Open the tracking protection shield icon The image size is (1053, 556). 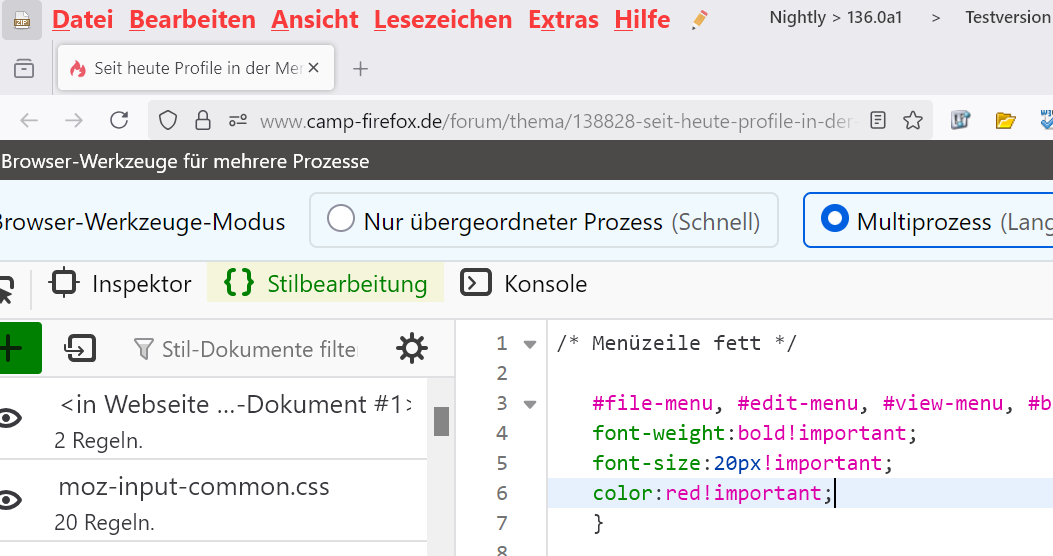click(167, 120)
